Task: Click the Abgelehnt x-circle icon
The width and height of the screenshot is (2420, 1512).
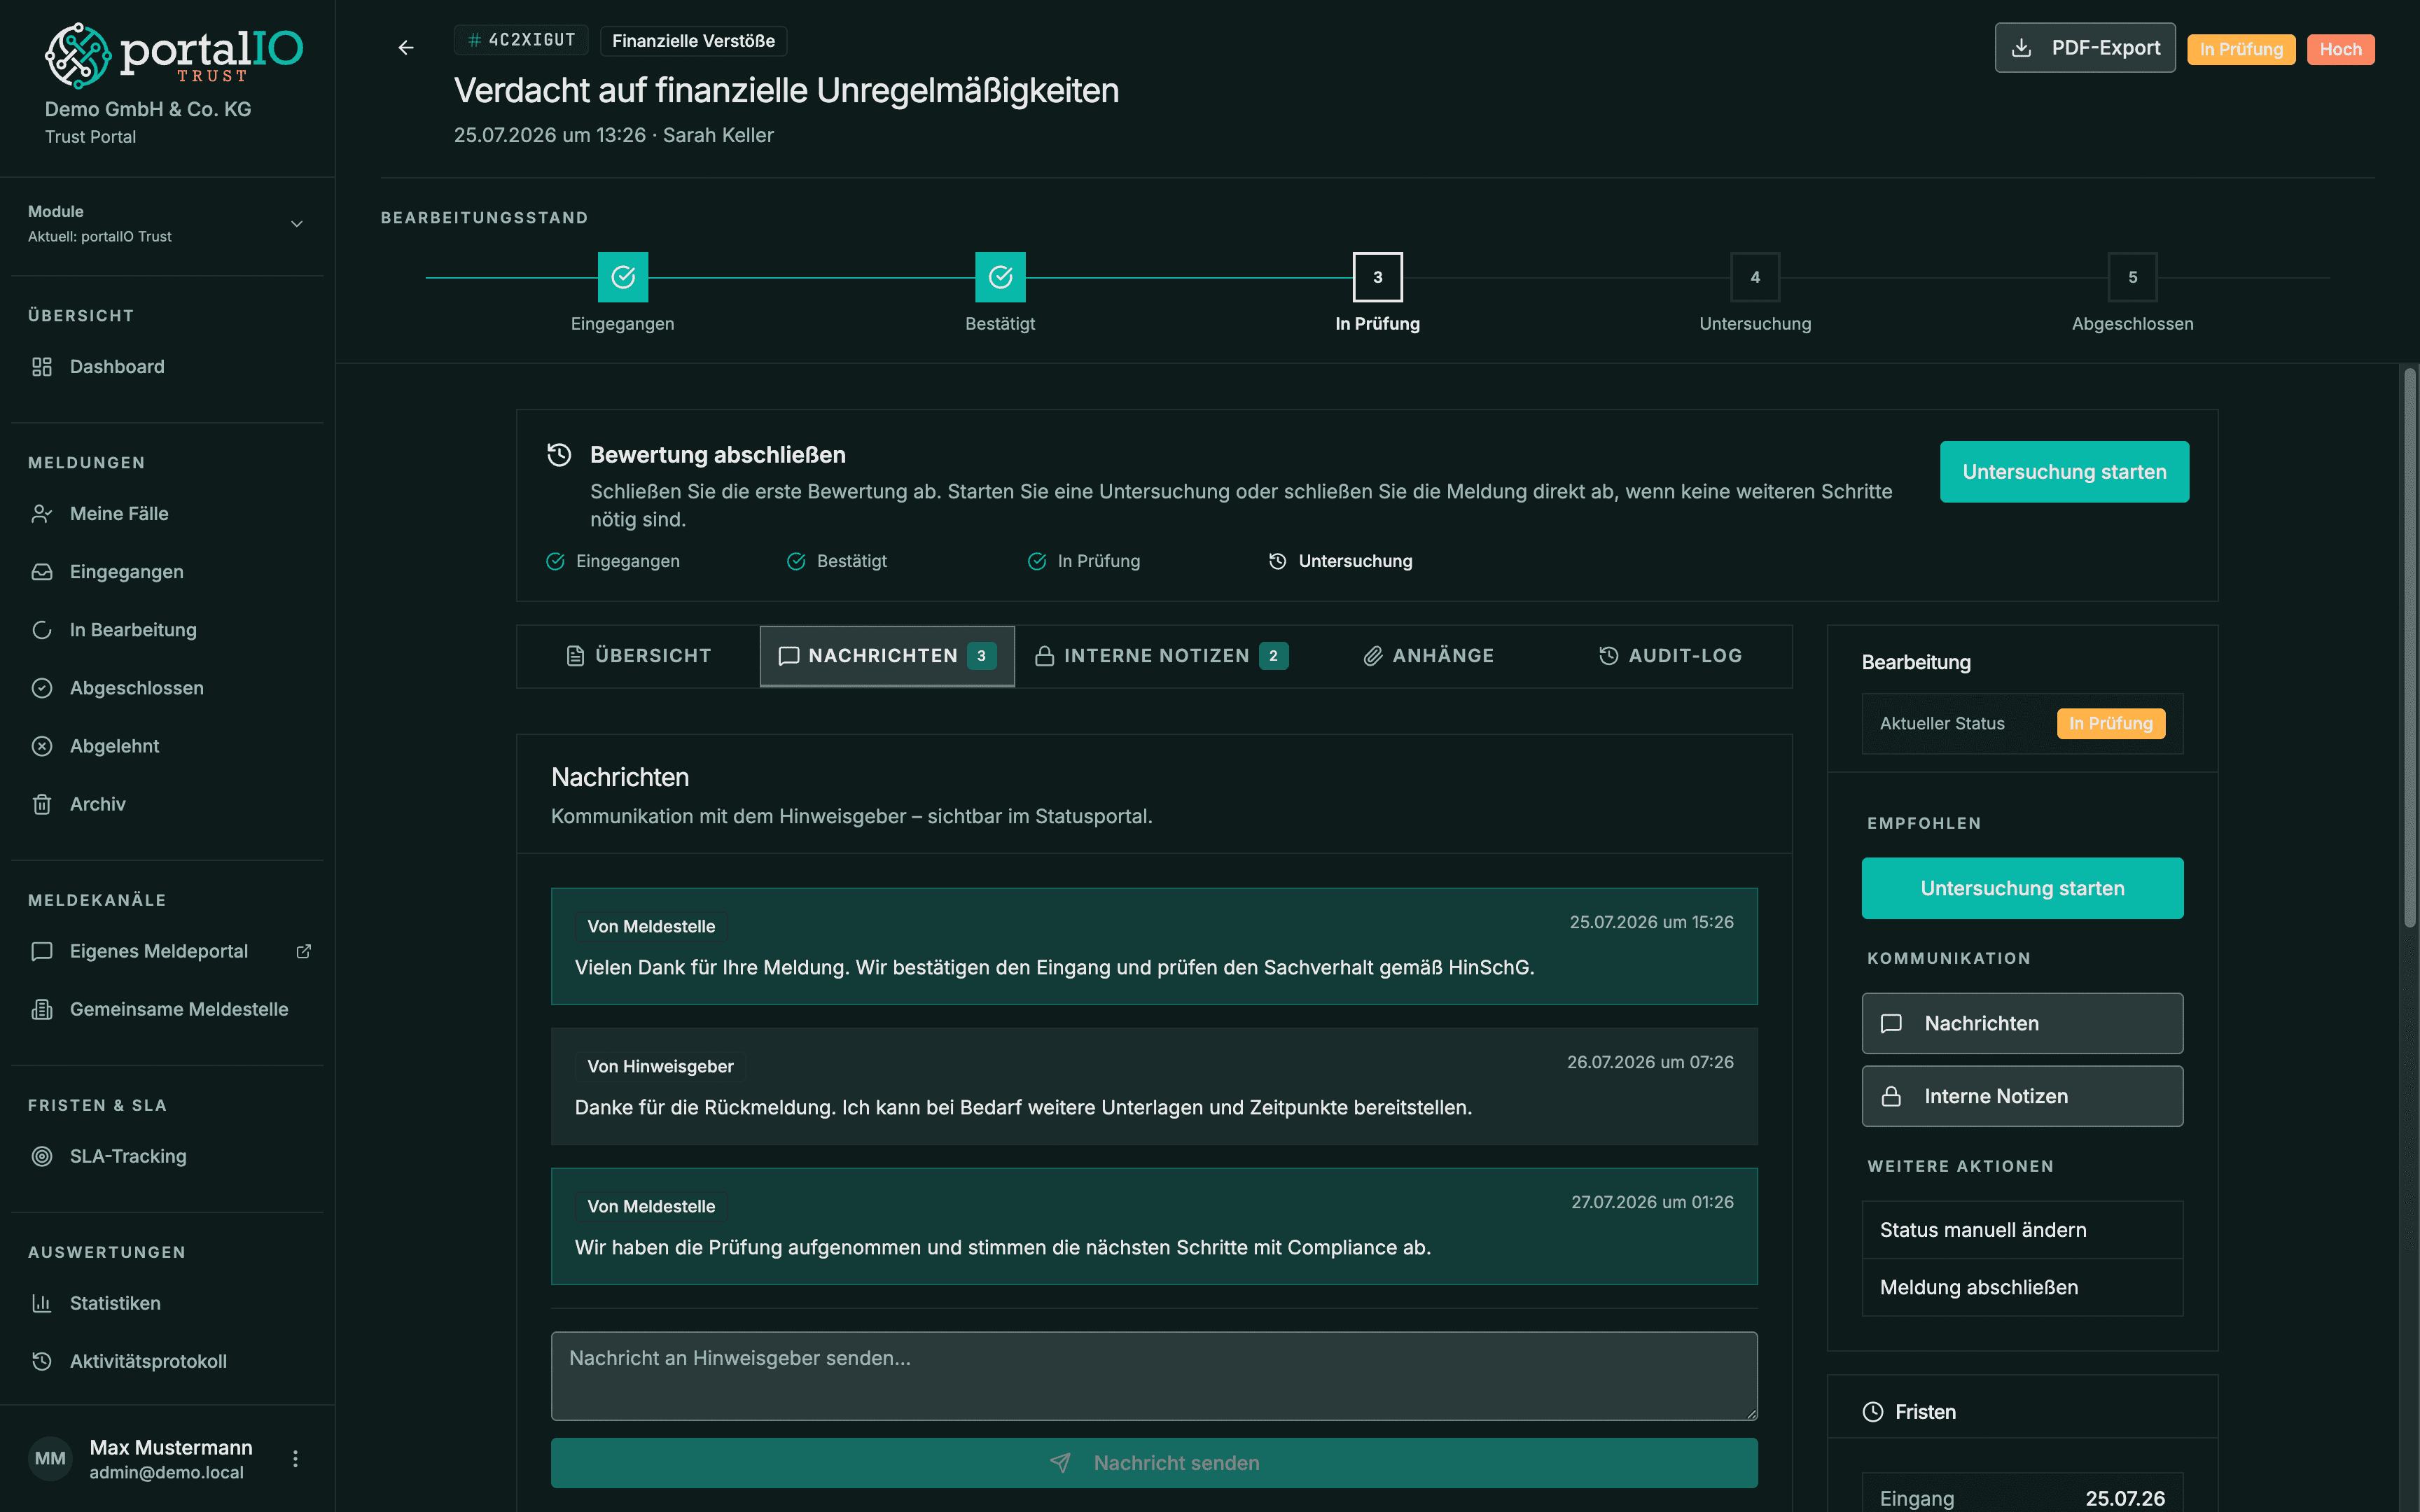Action: click(x=41, y=746)
